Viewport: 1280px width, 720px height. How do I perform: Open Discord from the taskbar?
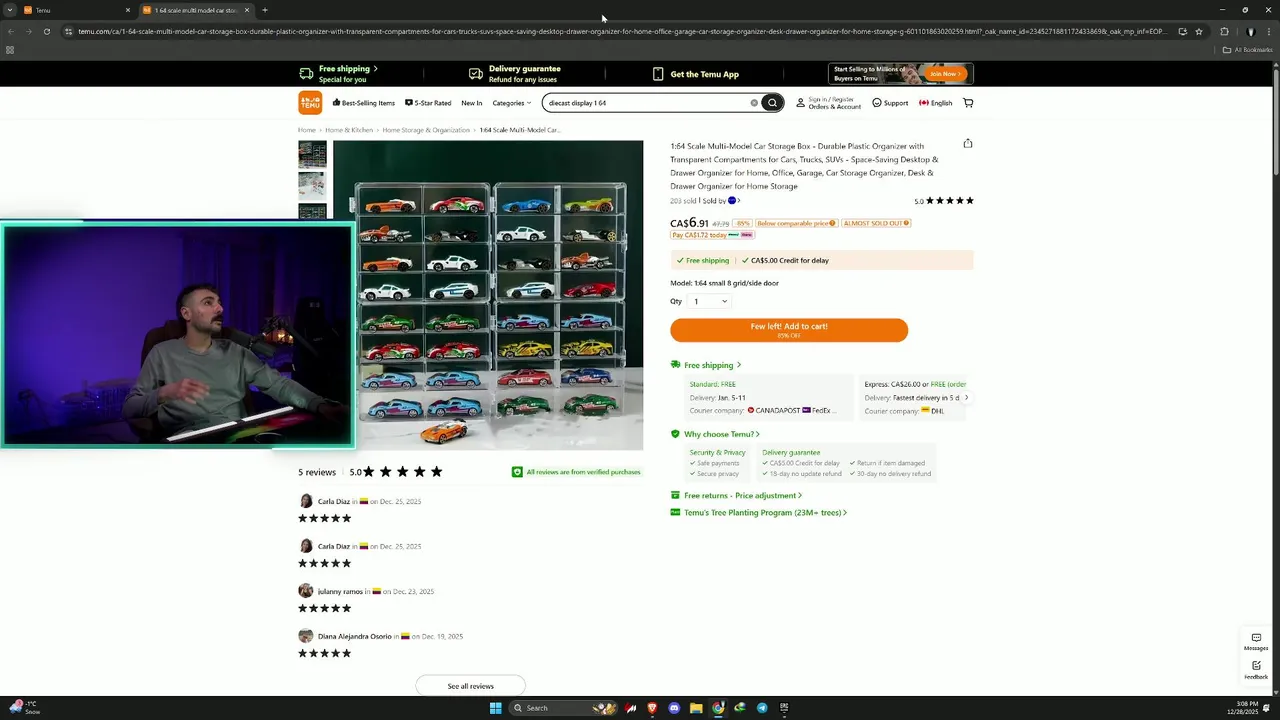674,708
